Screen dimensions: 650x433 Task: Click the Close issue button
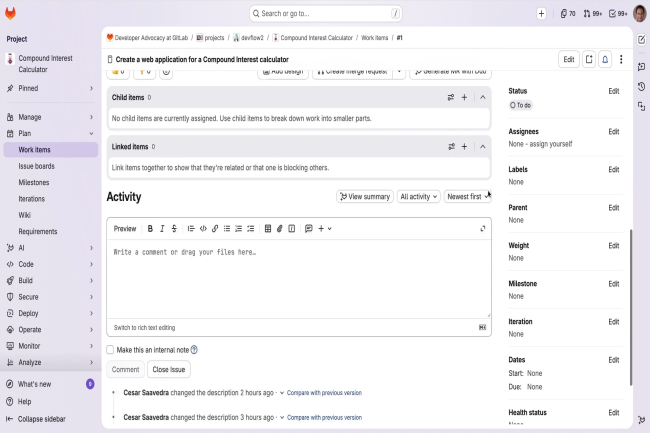point(169,370)
